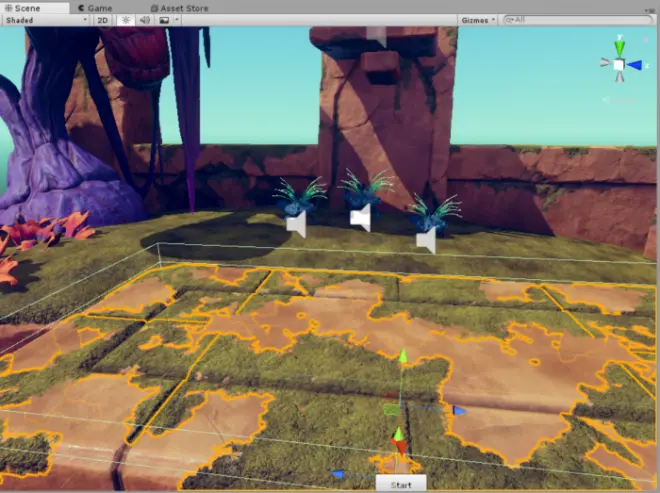Select the middle audio source speaker gizmo

pos(361,218)
